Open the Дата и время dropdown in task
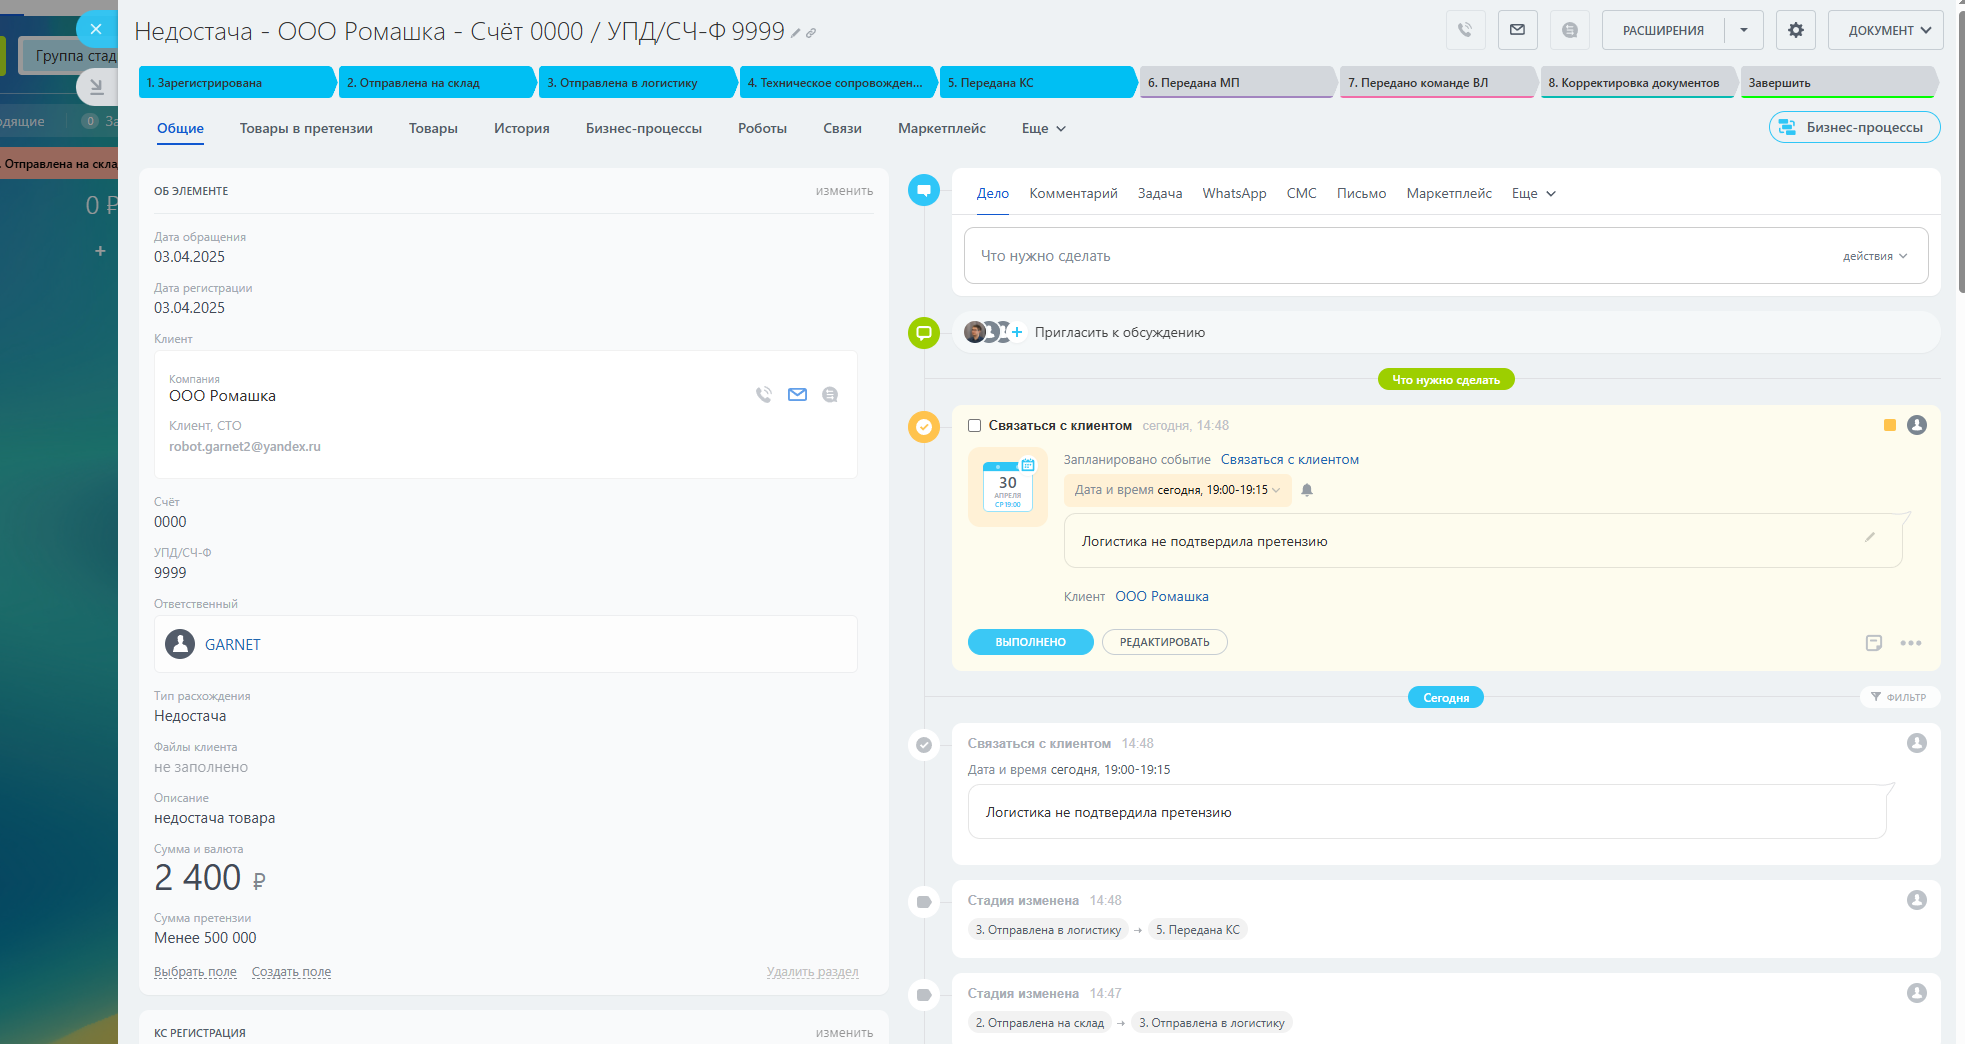The width and height of the screenshot is (1965, 1044). [1177, 490]
